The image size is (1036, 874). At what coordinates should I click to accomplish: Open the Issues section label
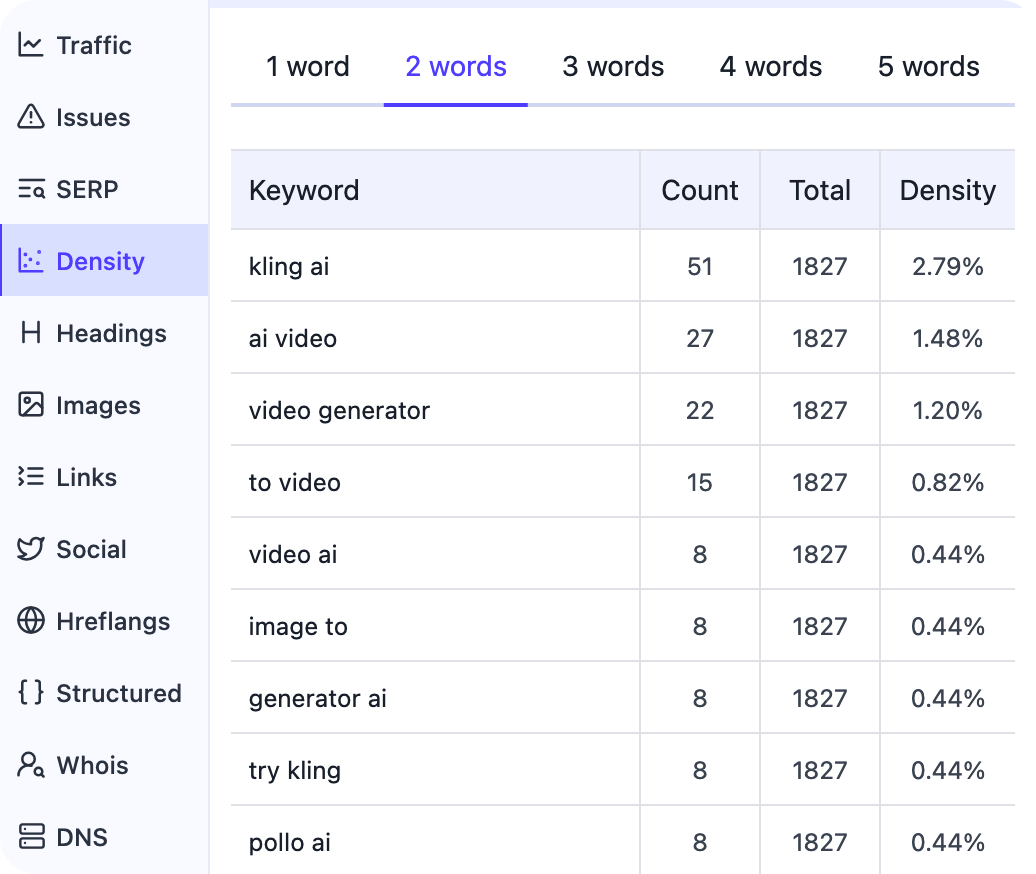(x=93, y=118)
